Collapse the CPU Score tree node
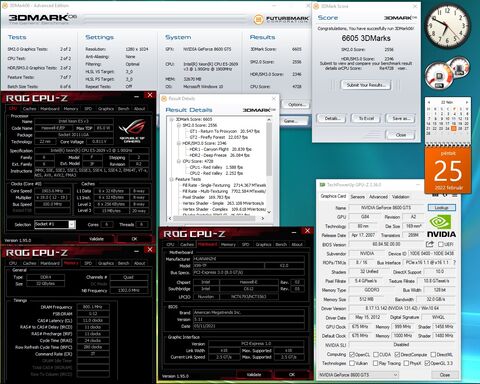The height and width of the screenshot is (384, 480). click(x=179, y=161)
